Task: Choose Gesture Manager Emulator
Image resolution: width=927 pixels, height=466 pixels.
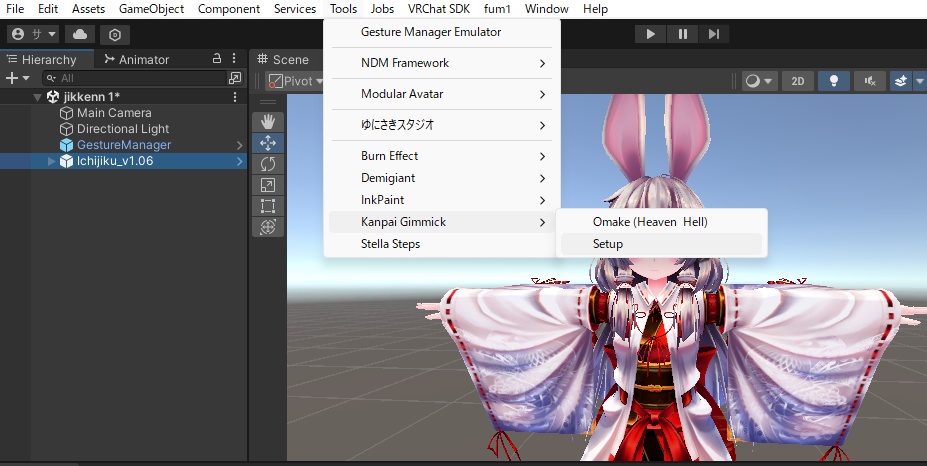Action: (x=442, y=32)
